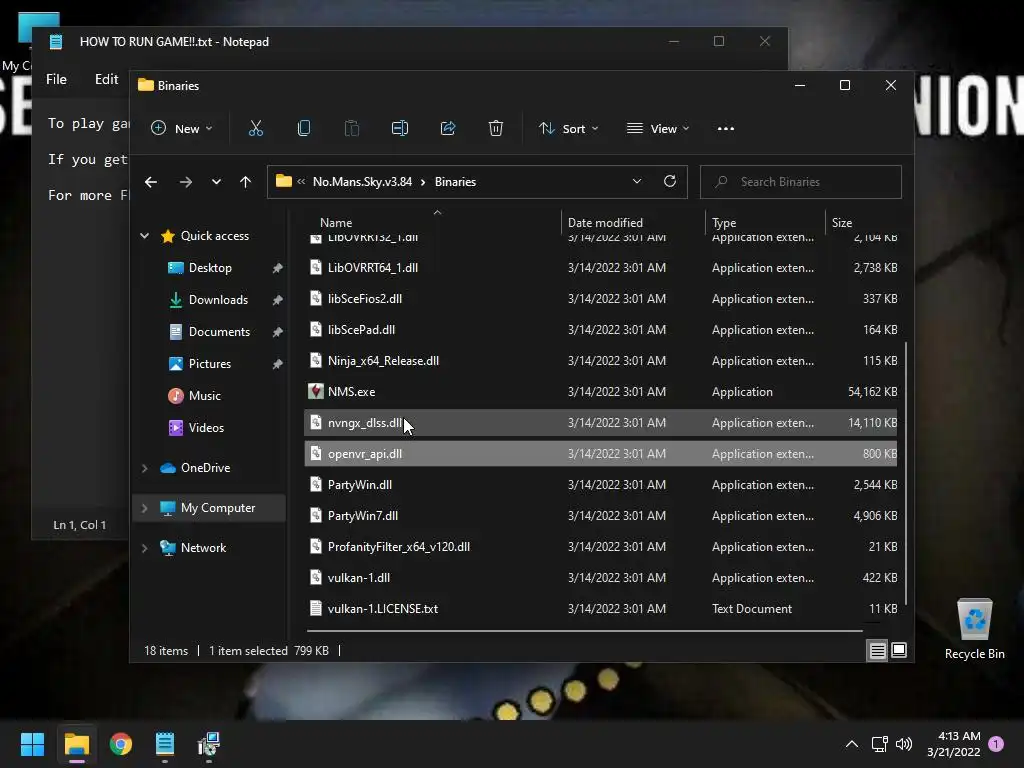Open recent locations chevron dropdown

coord(216,182)
